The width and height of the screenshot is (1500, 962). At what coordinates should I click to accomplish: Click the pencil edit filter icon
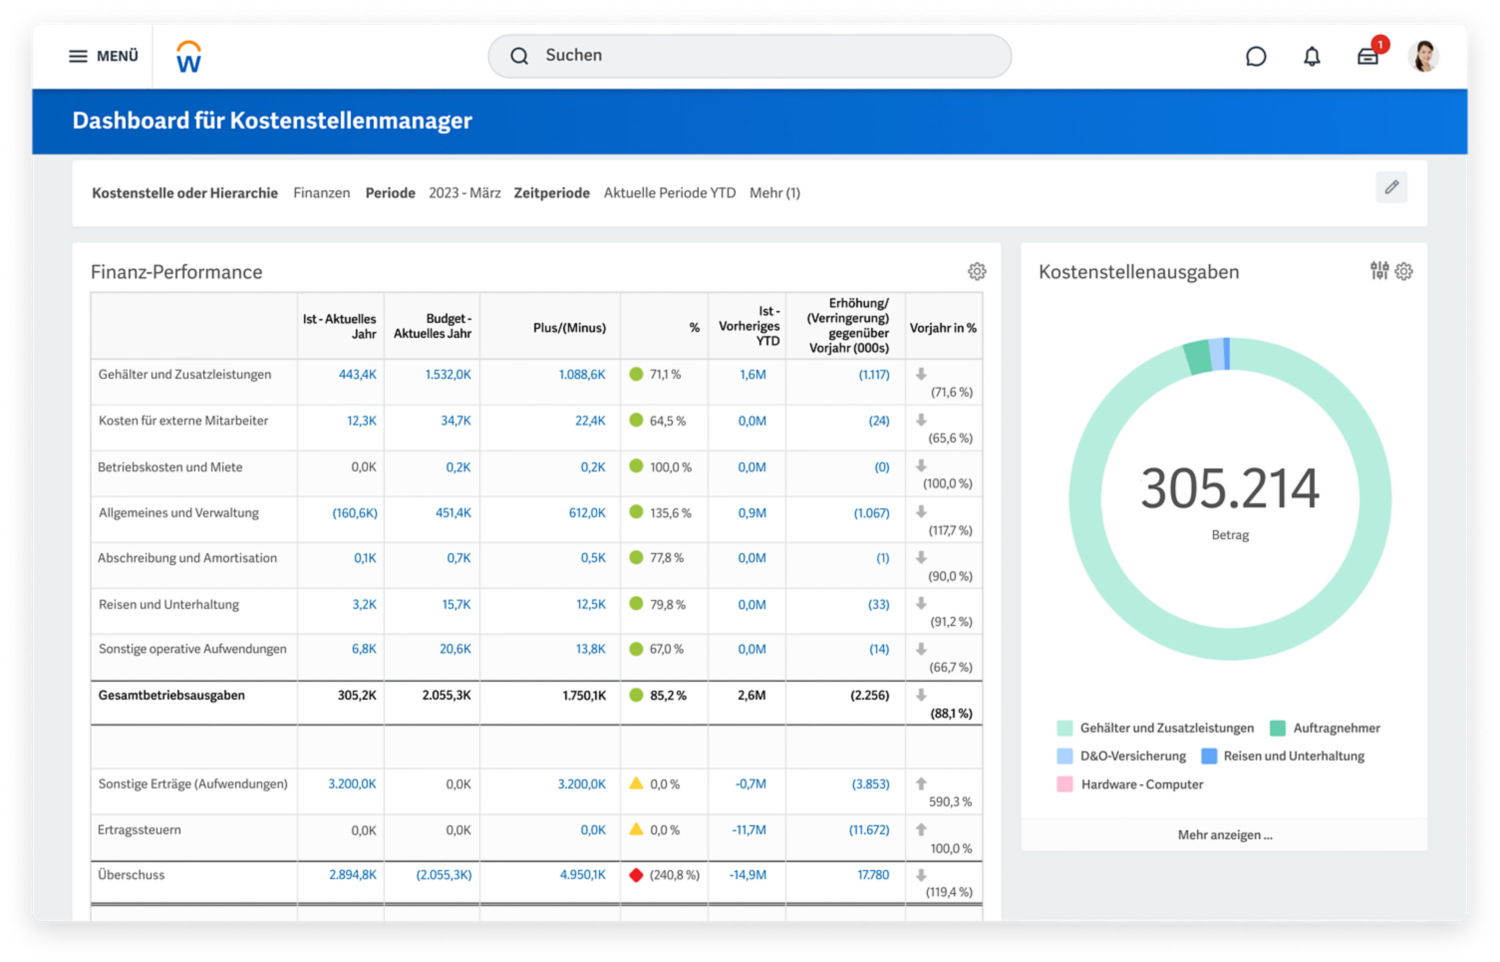(1391, 187)
